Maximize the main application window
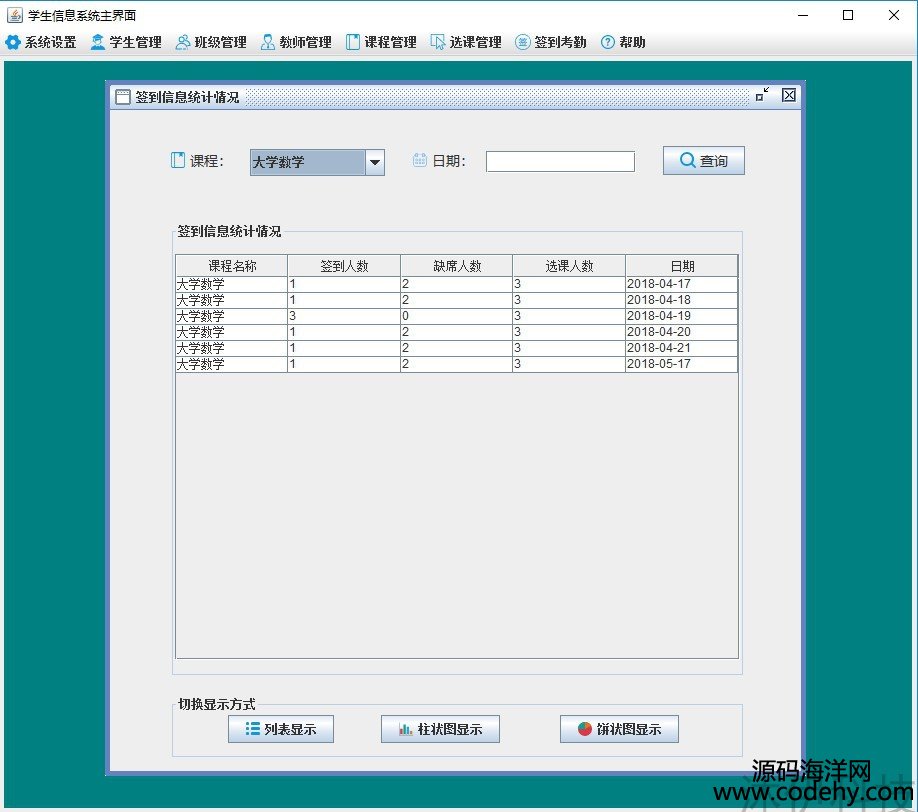 pos(848,15)
